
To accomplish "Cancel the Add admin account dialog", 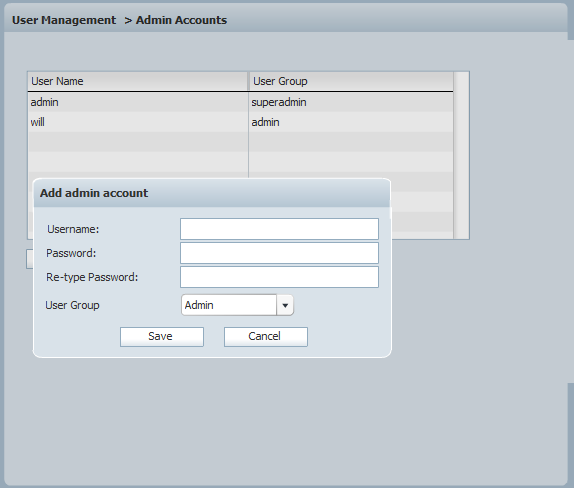I will tap(266, 336).
